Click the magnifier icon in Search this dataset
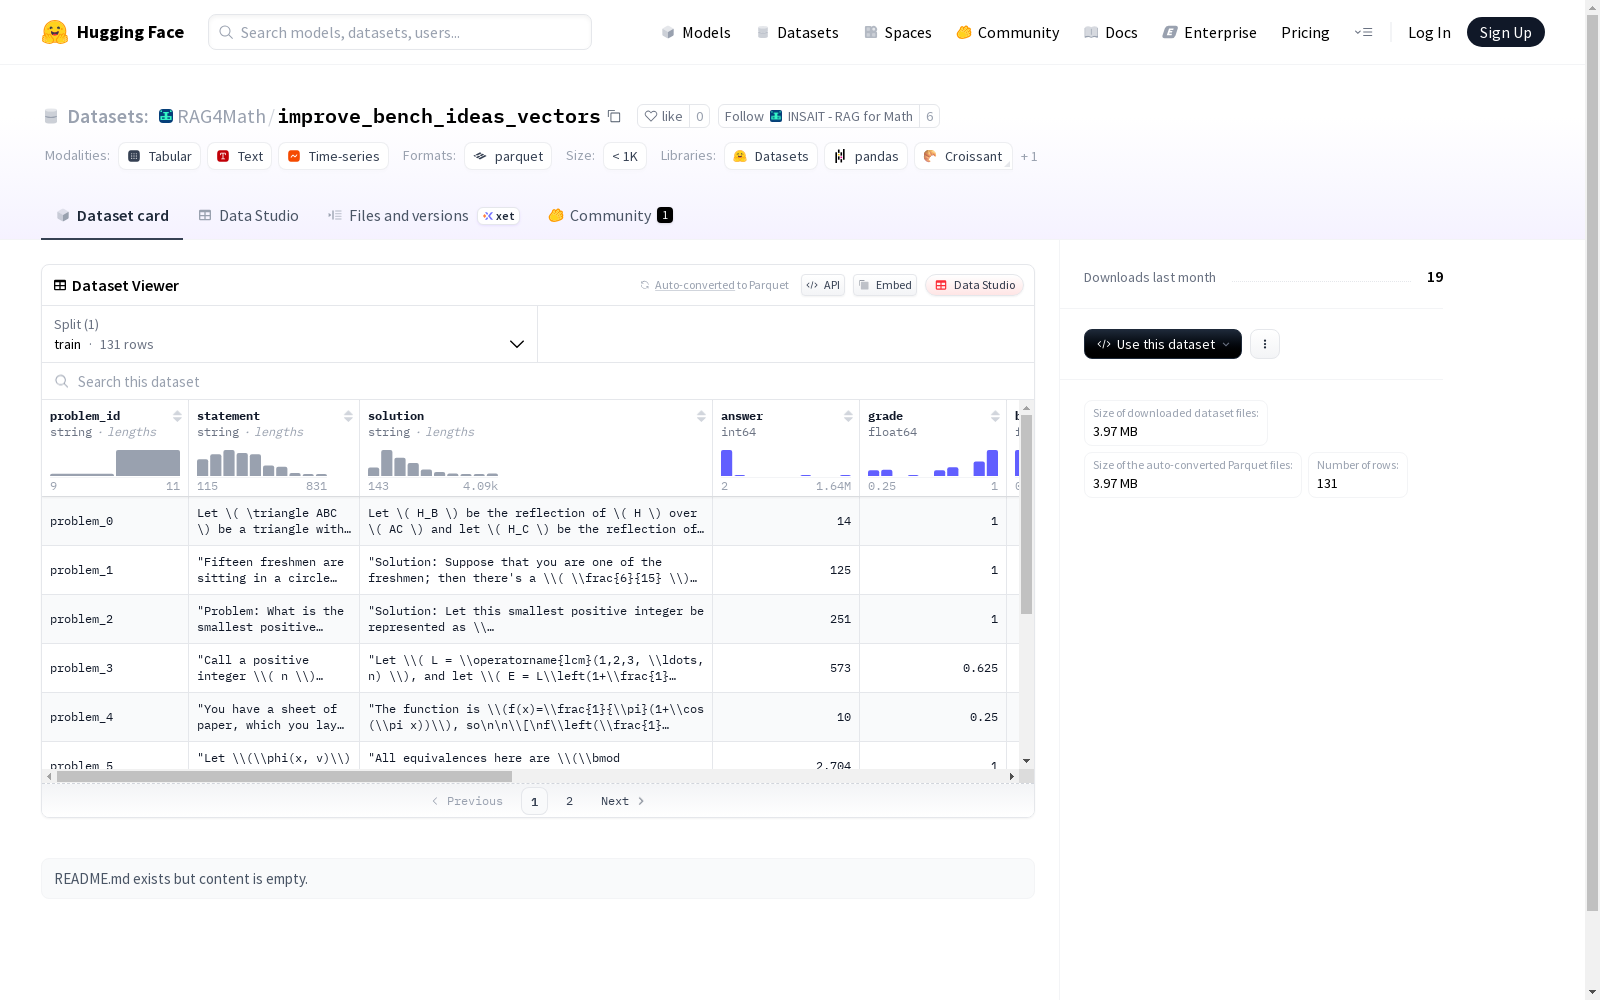This screenshot has width=1600, height=1000. click(x=62, y=381)
